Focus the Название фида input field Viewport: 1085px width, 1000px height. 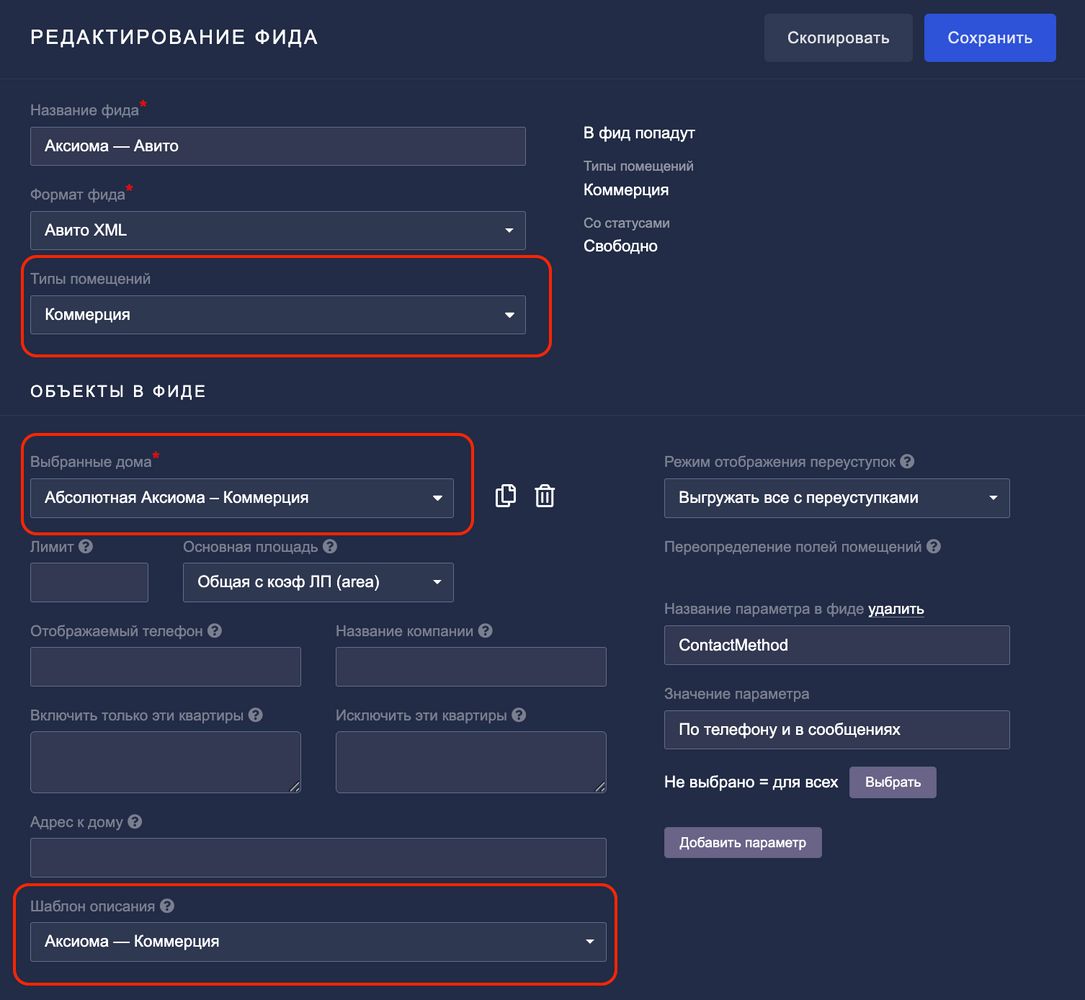pyautogui.click(x=277, y=146)
